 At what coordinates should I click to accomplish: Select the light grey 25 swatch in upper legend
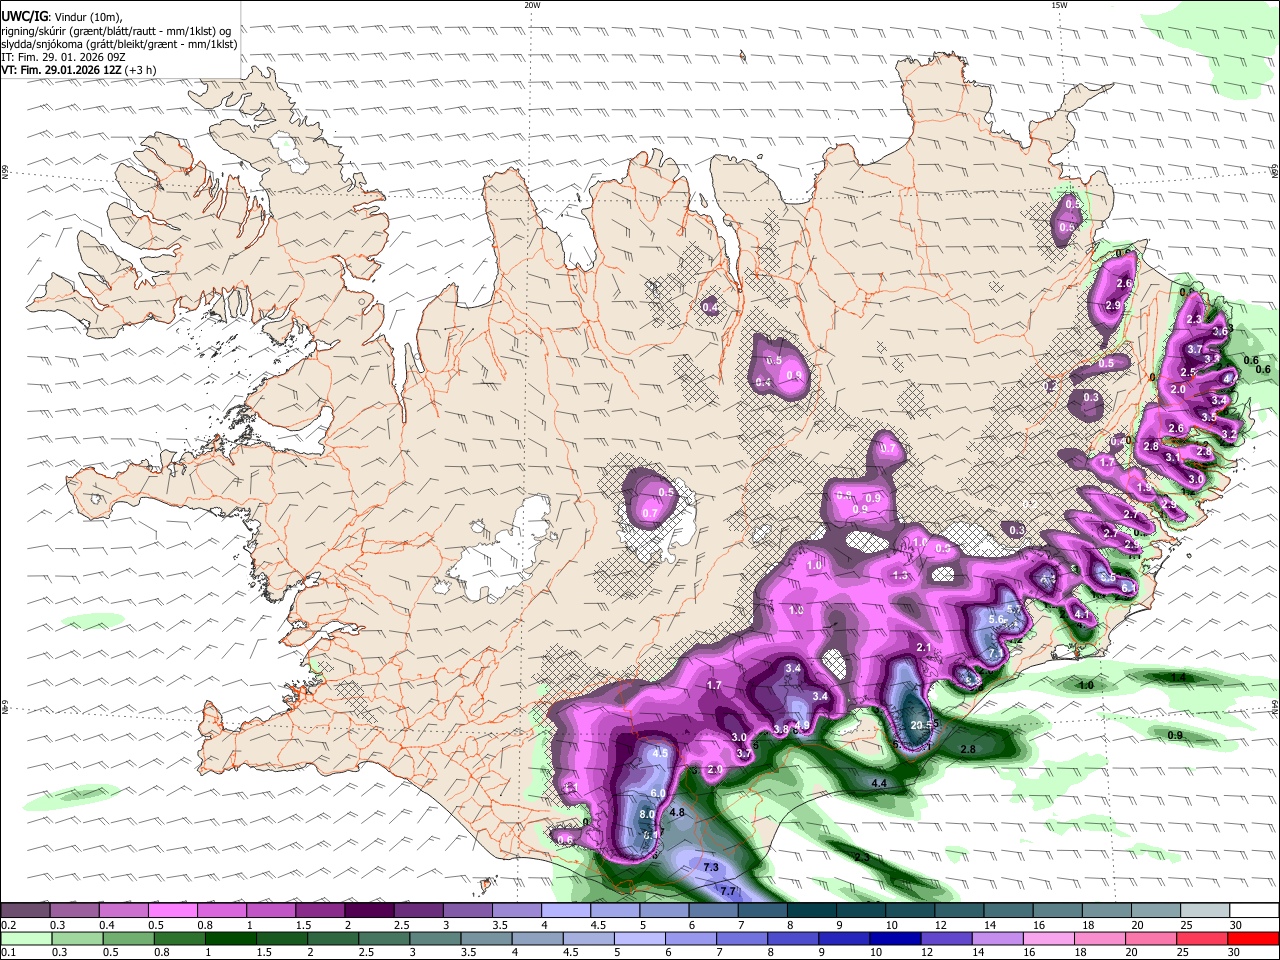coord(1205,911)
